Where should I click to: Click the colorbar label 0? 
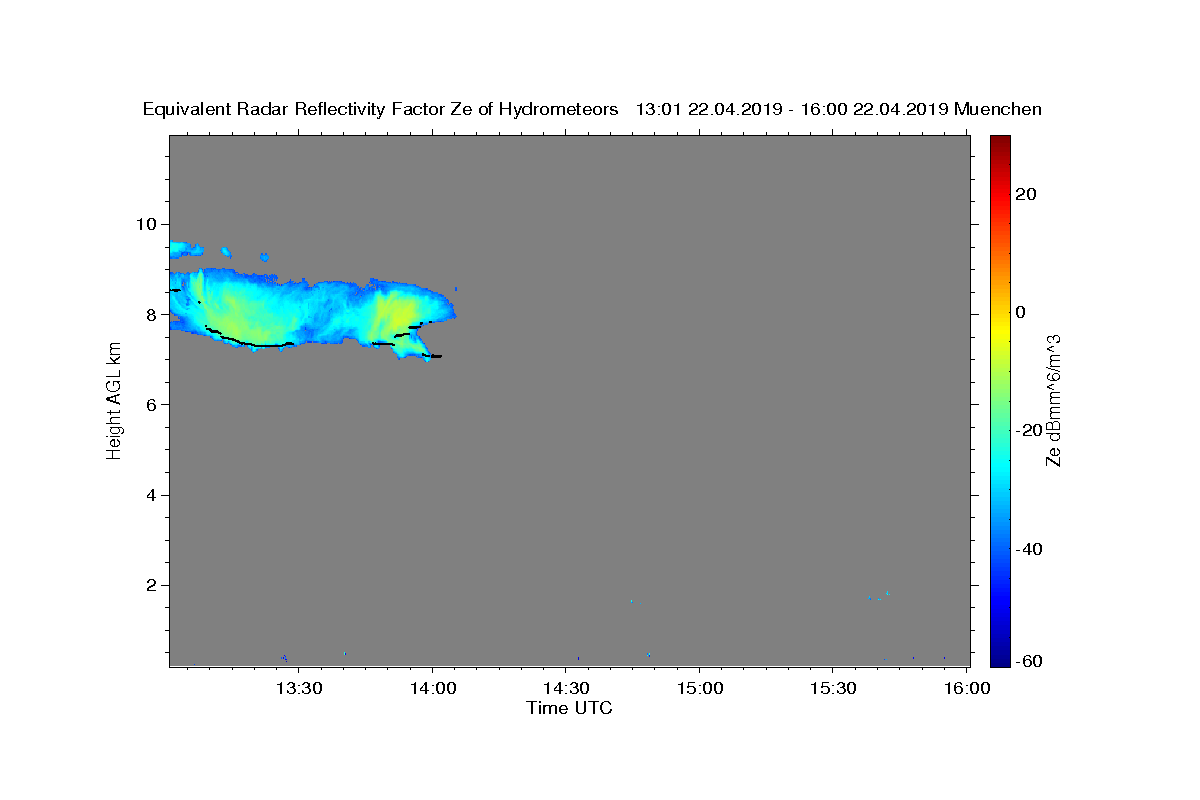(x=1021, y=312)
